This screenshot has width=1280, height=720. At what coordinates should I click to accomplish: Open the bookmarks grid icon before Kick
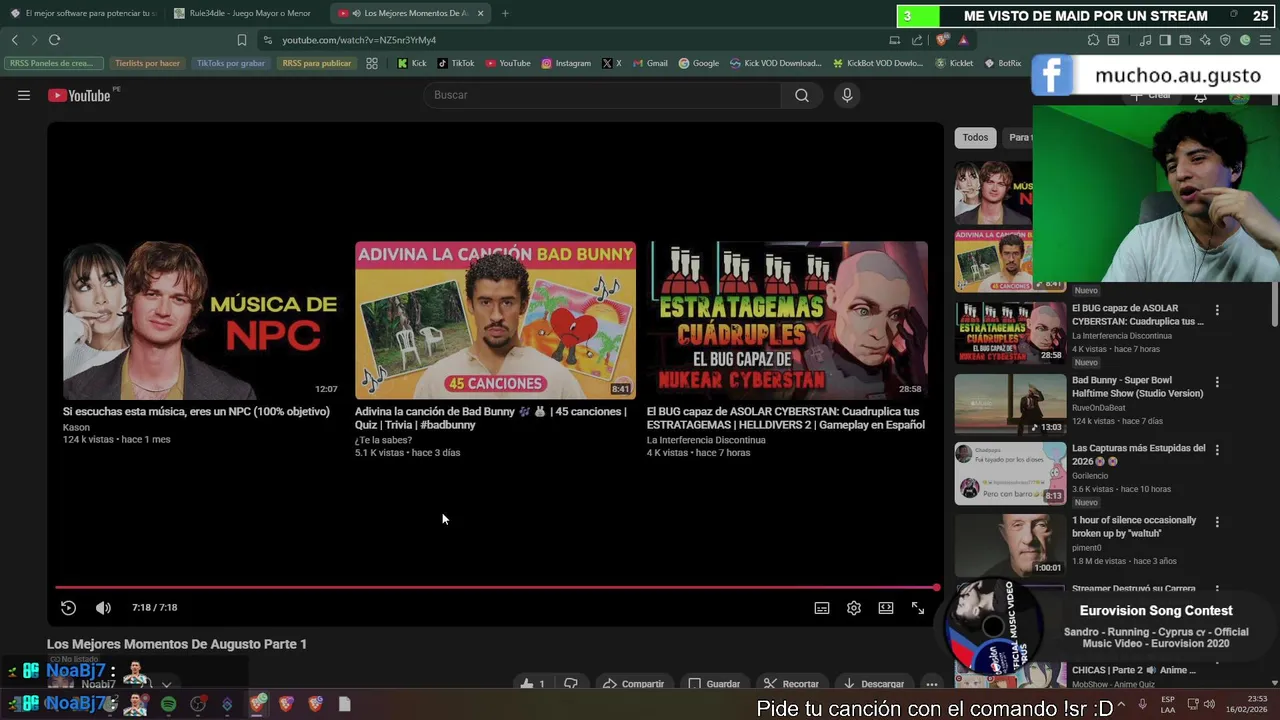click(372, 63)
